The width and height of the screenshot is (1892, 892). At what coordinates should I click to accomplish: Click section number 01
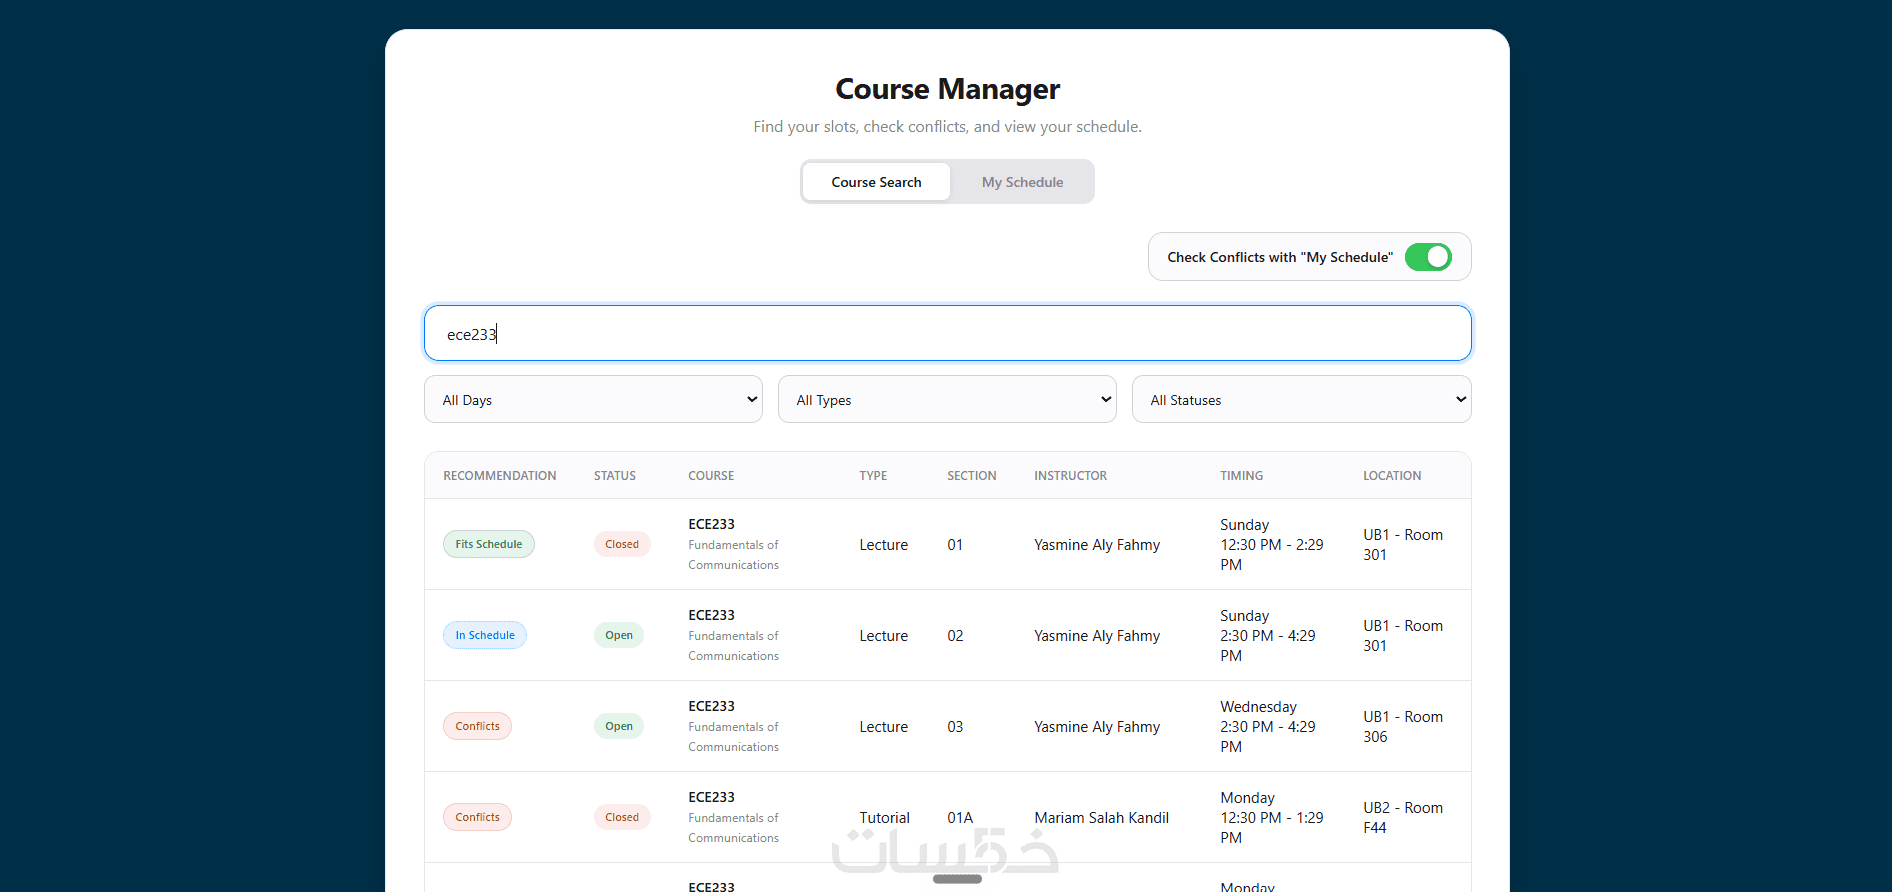pos(955,545)
